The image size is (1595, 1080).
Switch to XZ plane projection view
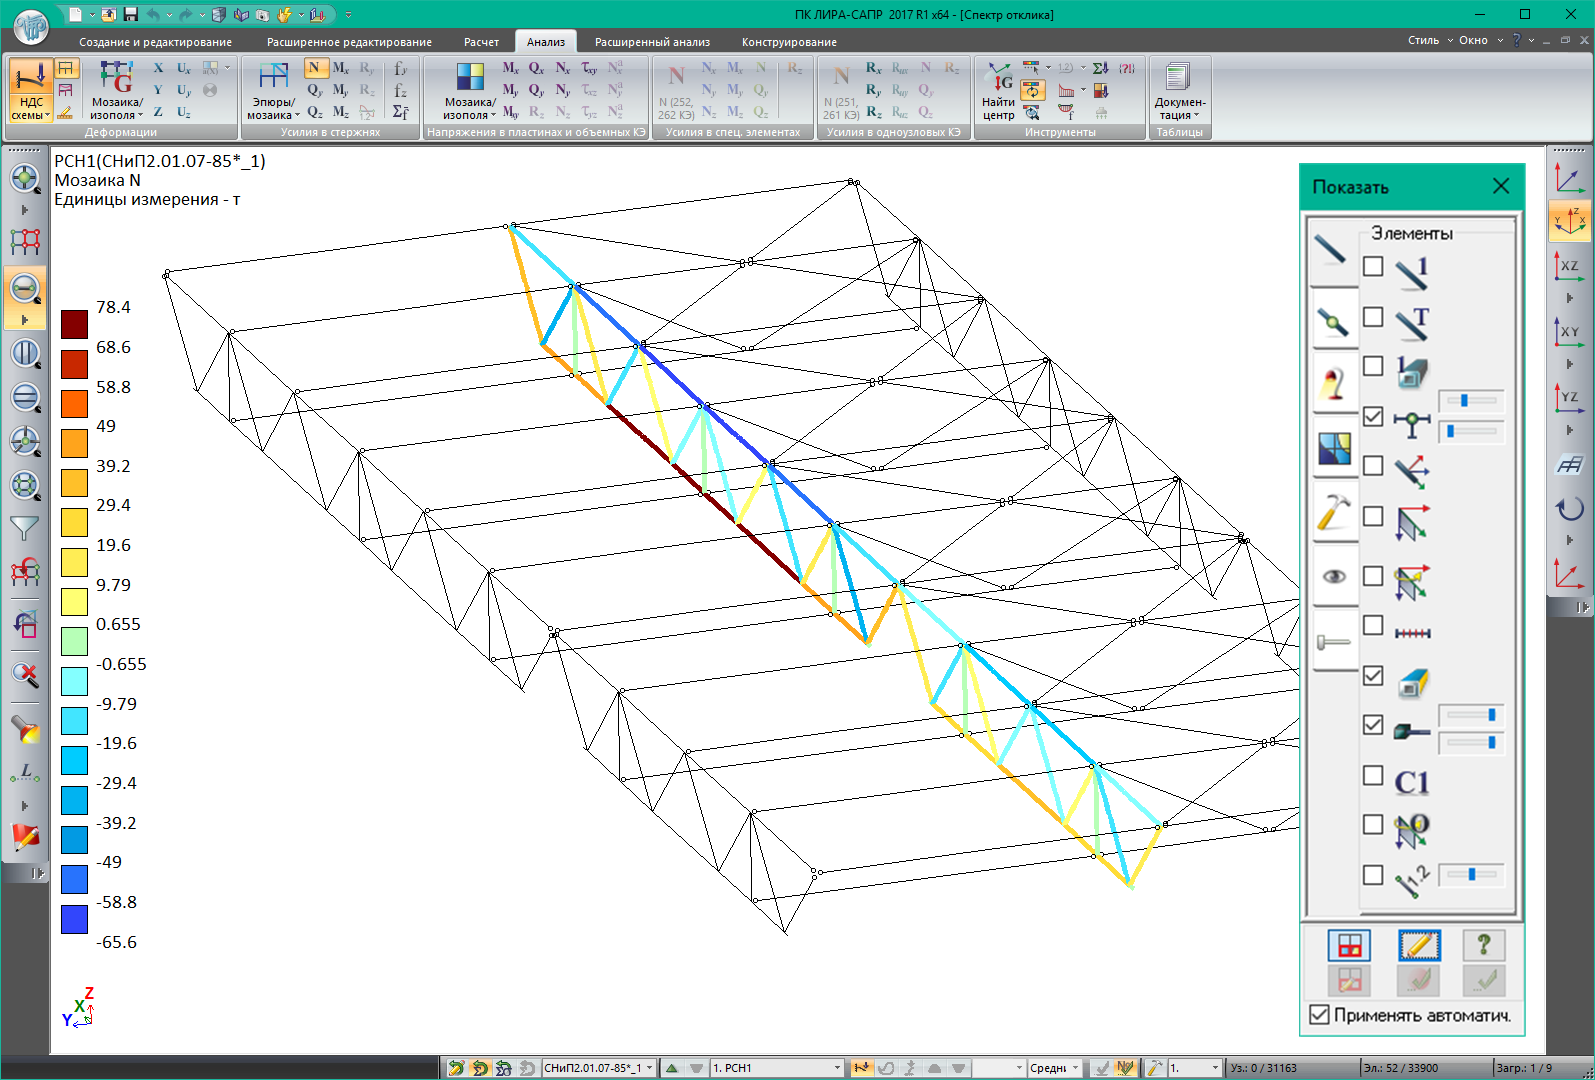(1568, 266)
